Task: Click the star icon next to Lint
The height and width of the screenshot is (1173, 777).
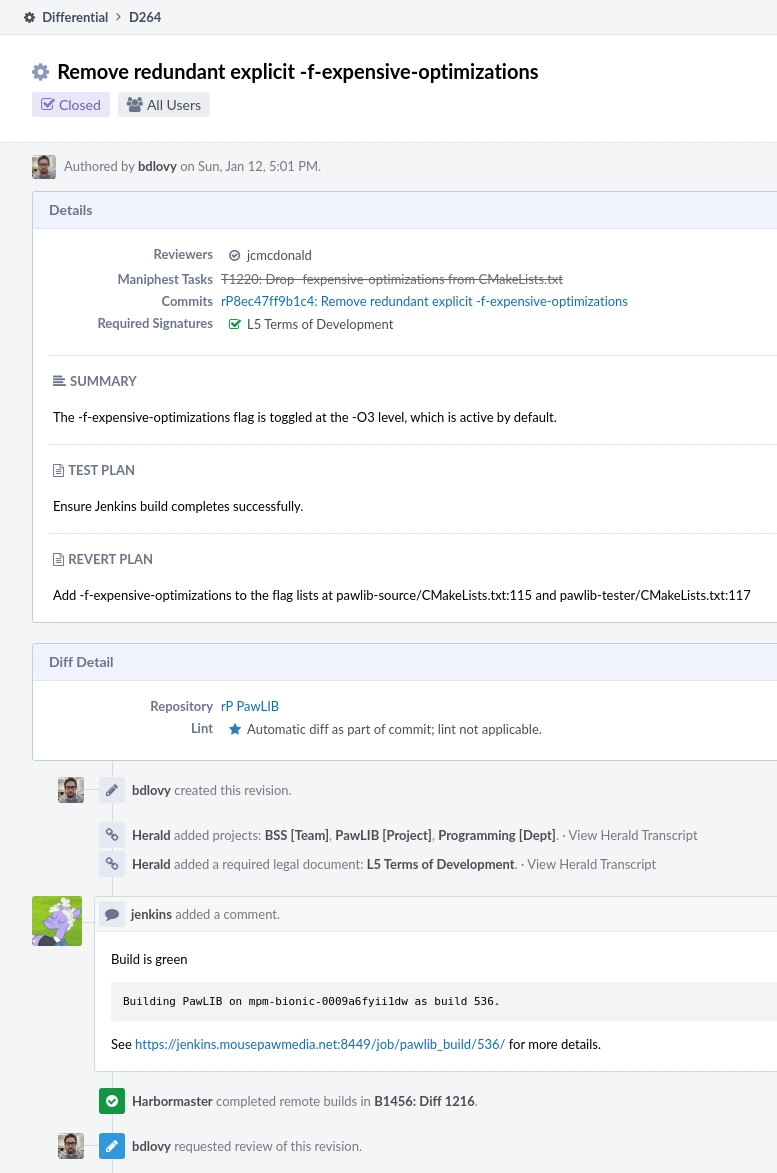Action: click(235, 729)
